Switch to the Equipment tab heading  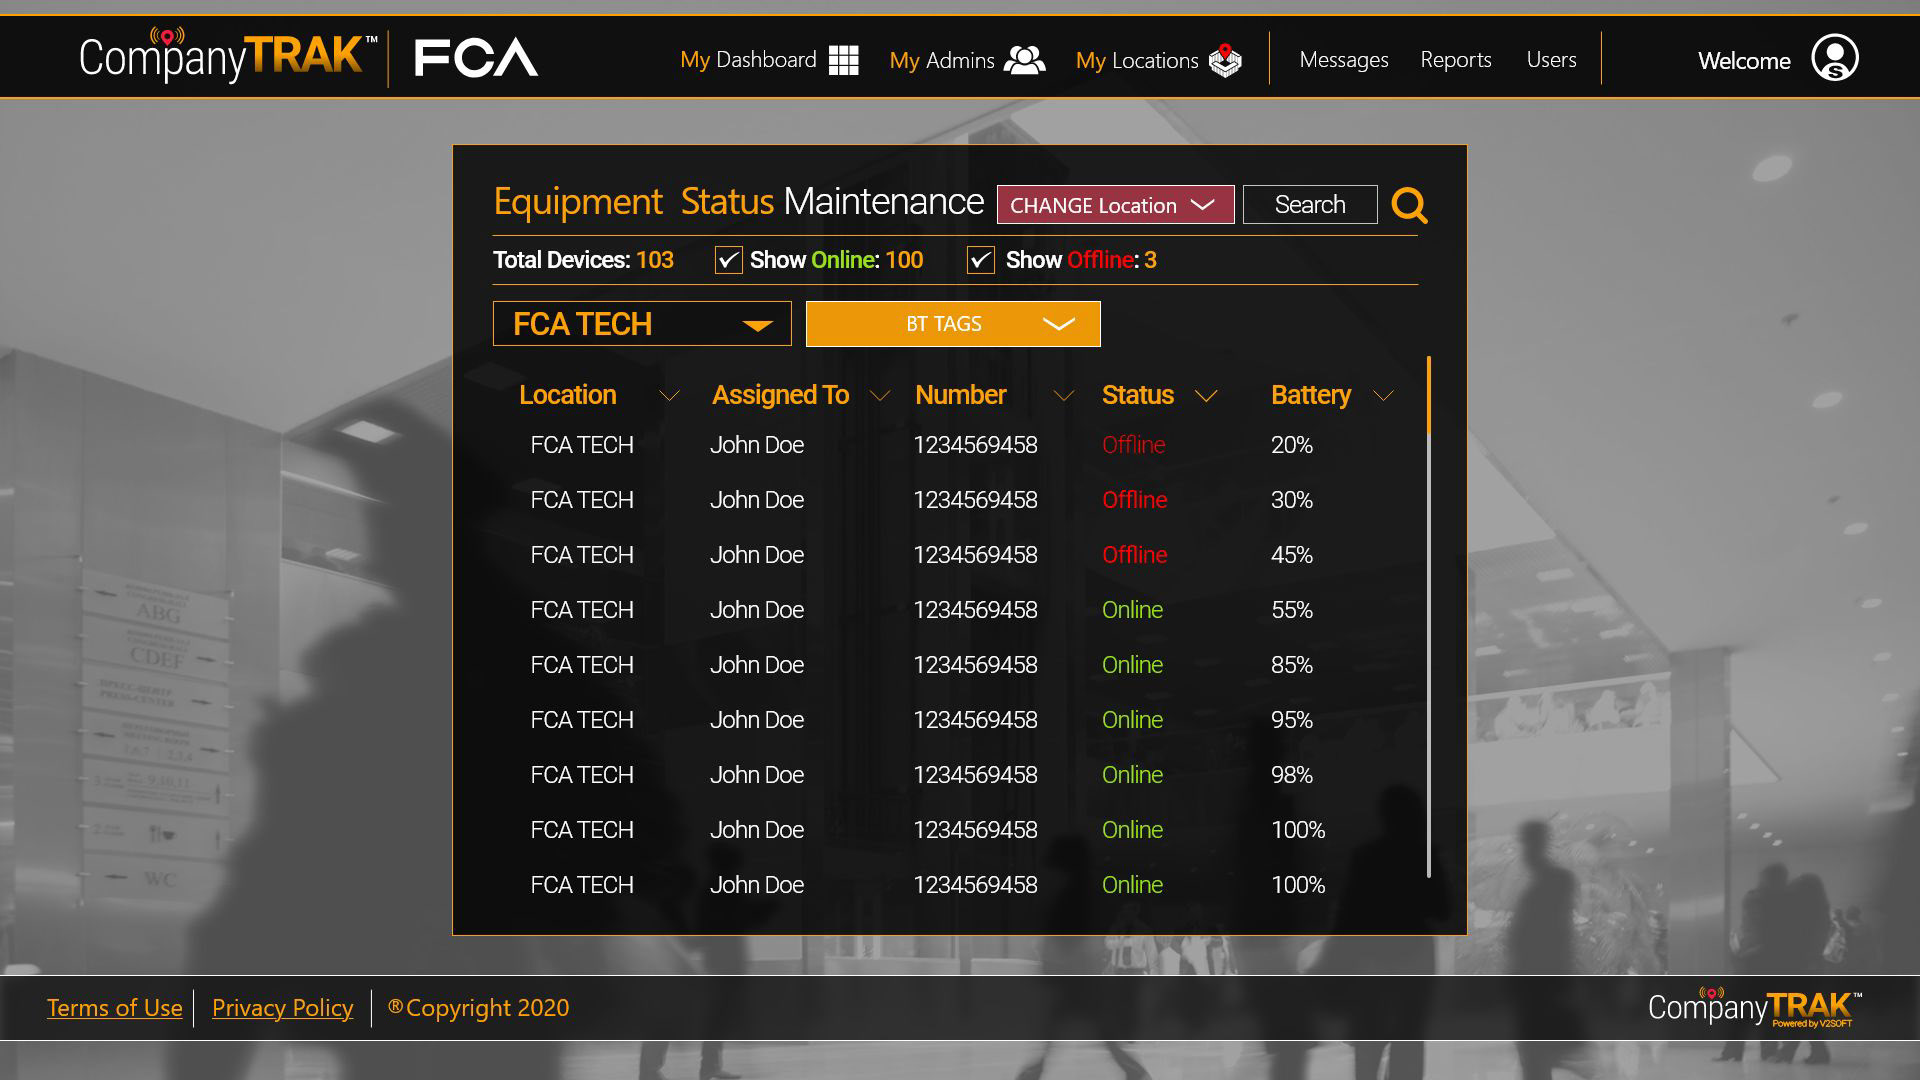(x=578, y=203)
